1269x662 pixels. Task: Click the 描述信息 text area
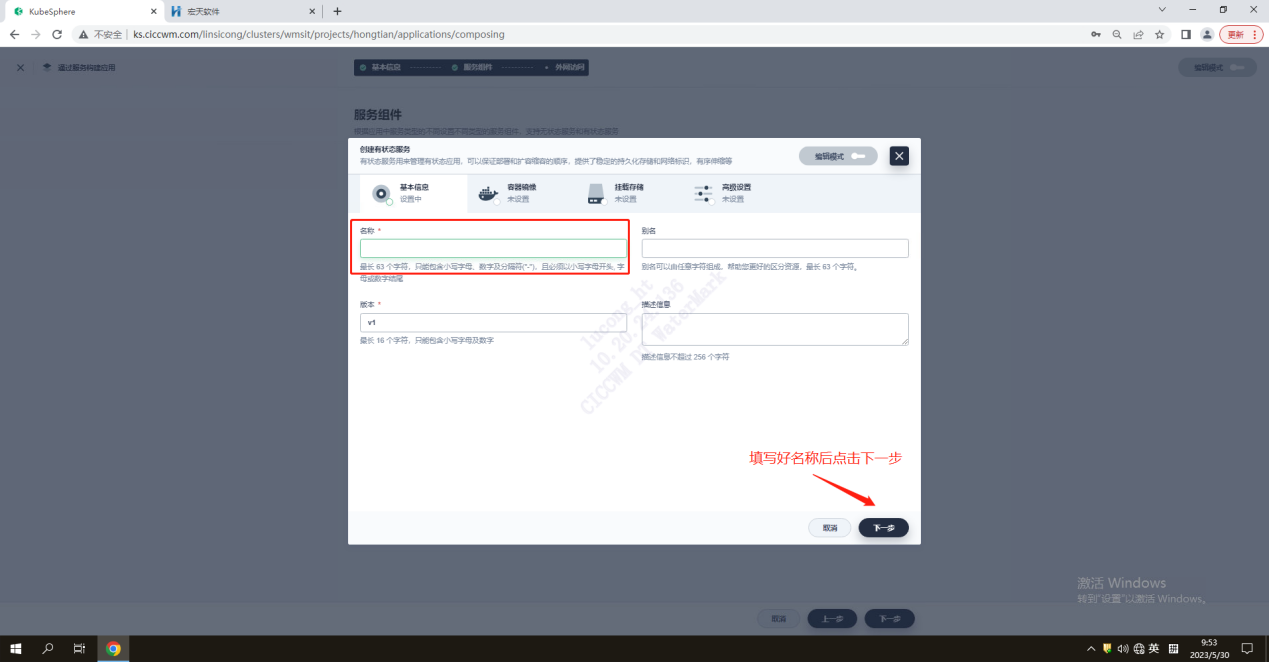click(x=775, y=329)
